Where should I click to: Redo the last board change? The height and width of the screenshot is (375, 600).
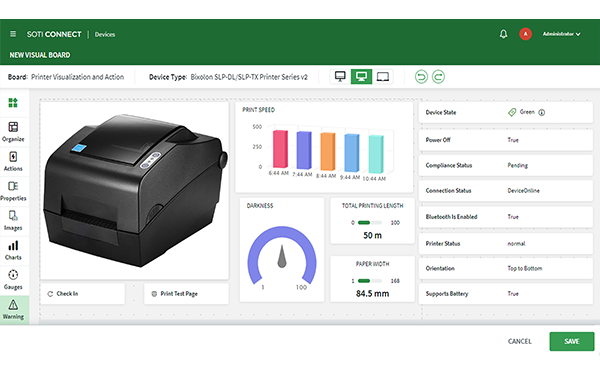click(439, 77)
